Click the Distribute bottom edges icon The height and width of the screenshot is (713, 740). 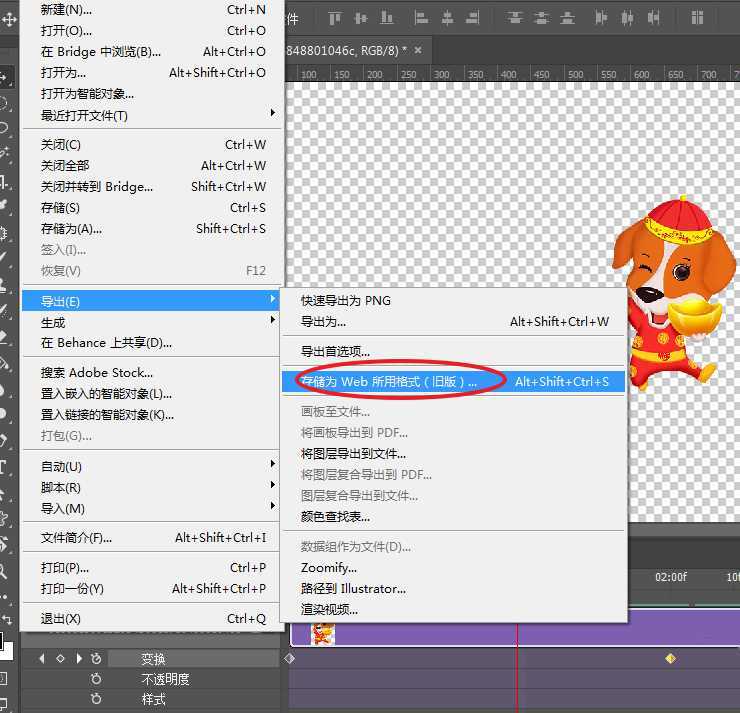(567, 18)
